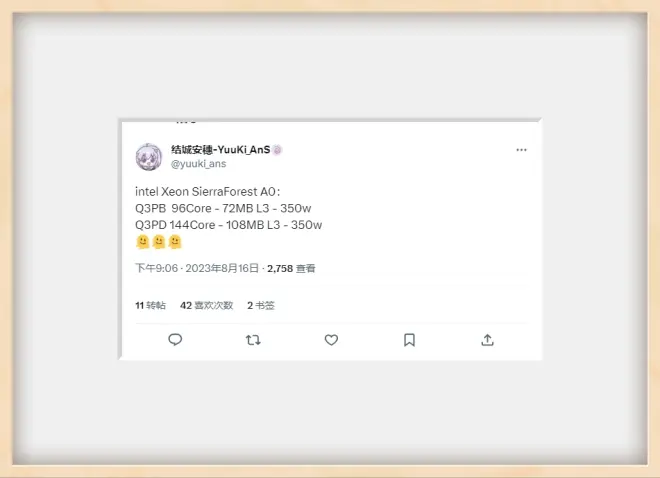Open the 结城安穗-YuuKi_AnS display name link

pyautogui.click(x=221, y=150)
